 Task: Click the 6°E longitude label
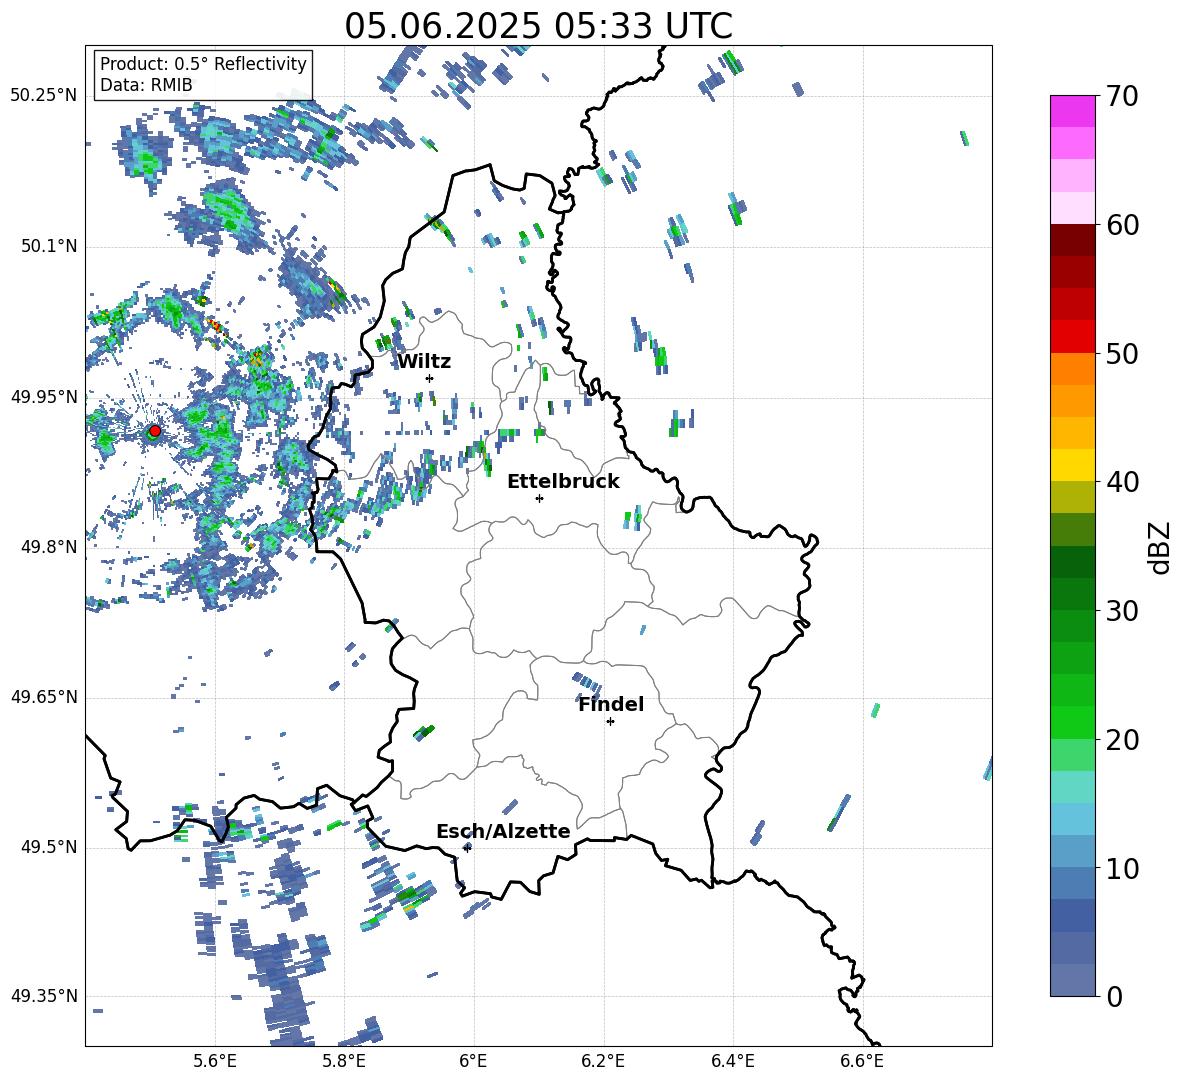pyautogui.click(x=473, y=1061)
